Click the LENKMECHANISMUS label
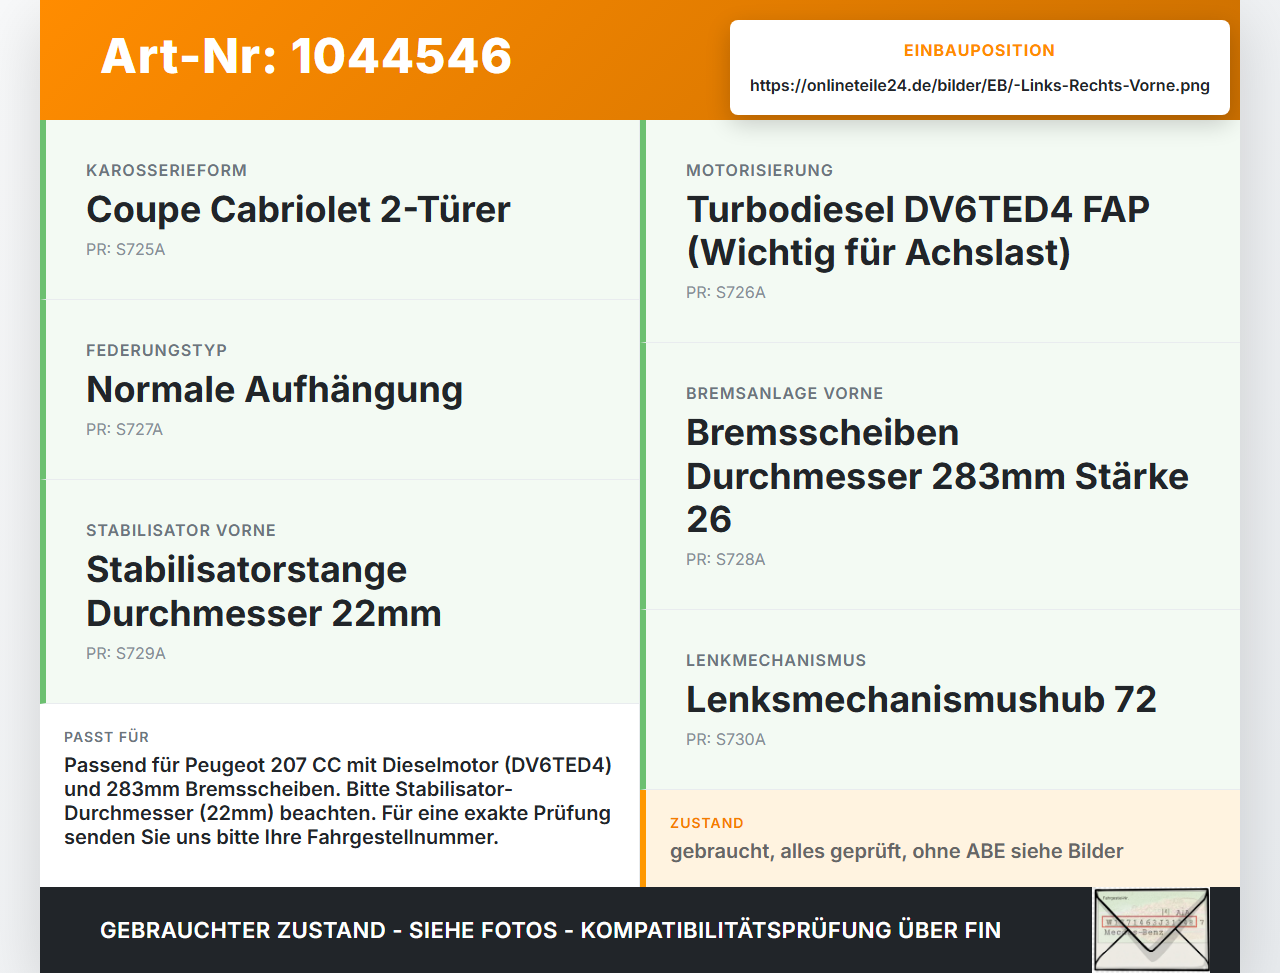The image size is (1280, 974). 776,660
